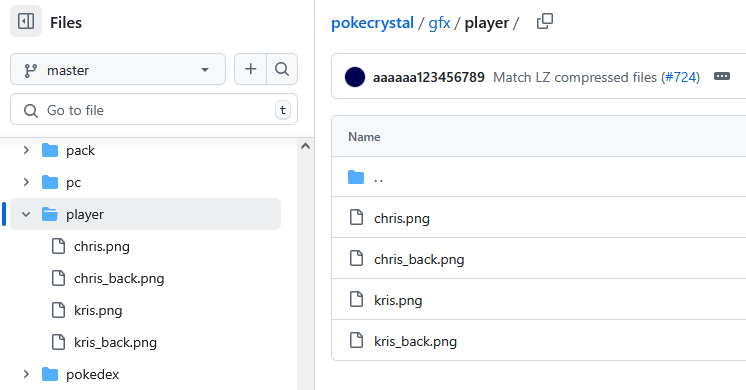This screenshot has width=746, height=390.
Task: Go to gfx breadcrumb link
Action: [439, 23]
